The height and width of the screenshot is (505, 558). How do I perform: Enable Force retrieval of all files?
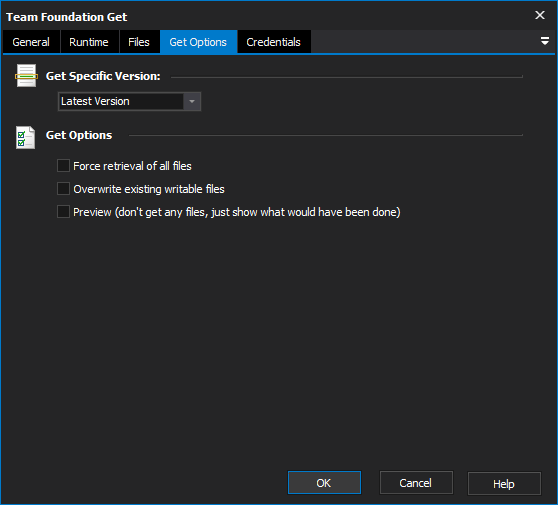coord(63,166)
